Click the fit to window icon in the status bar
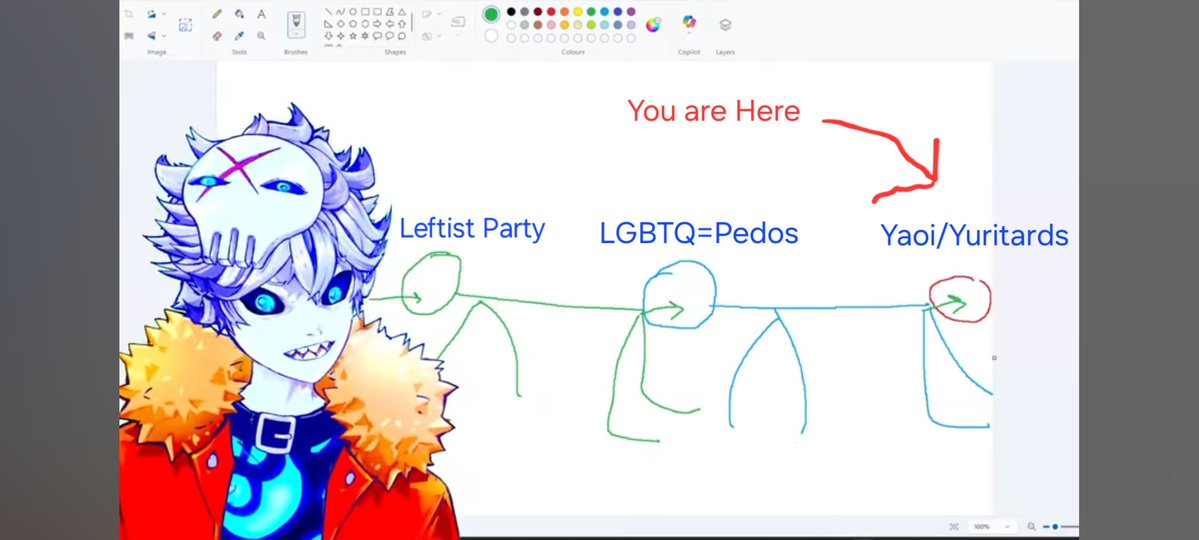The image size is (1199, 540). click(954, 526)
